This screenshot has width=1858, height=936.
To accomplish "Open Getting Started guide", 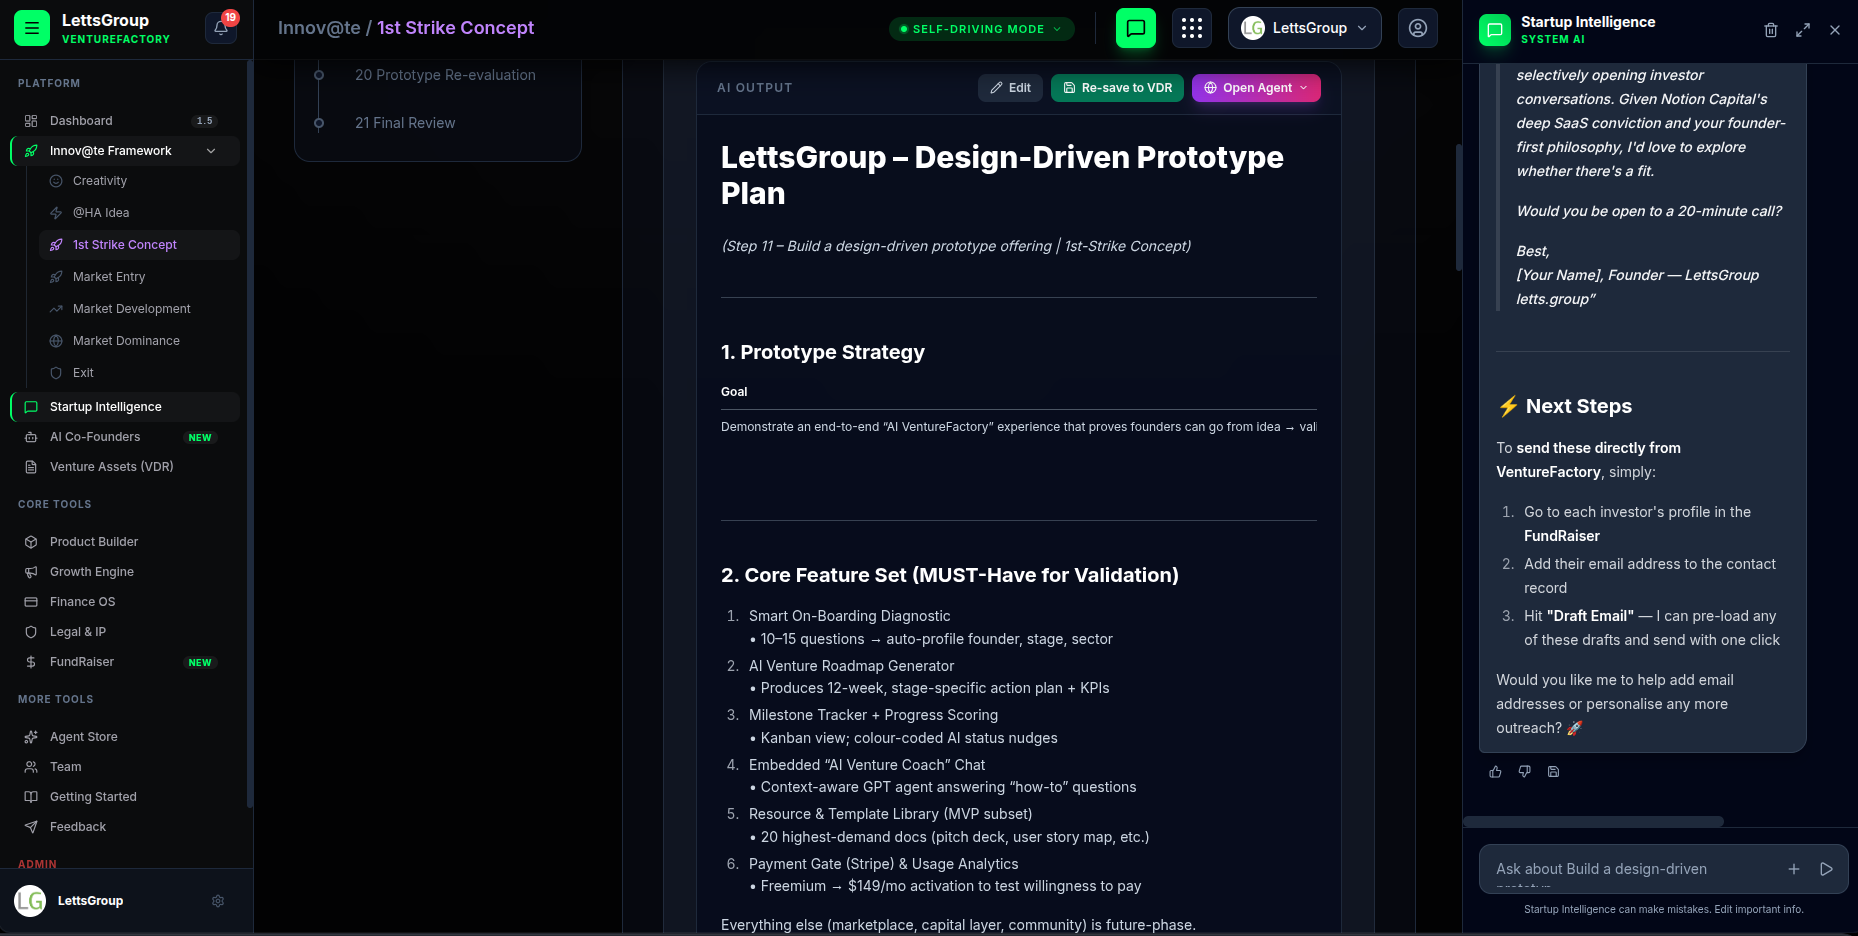I will 125,797.
